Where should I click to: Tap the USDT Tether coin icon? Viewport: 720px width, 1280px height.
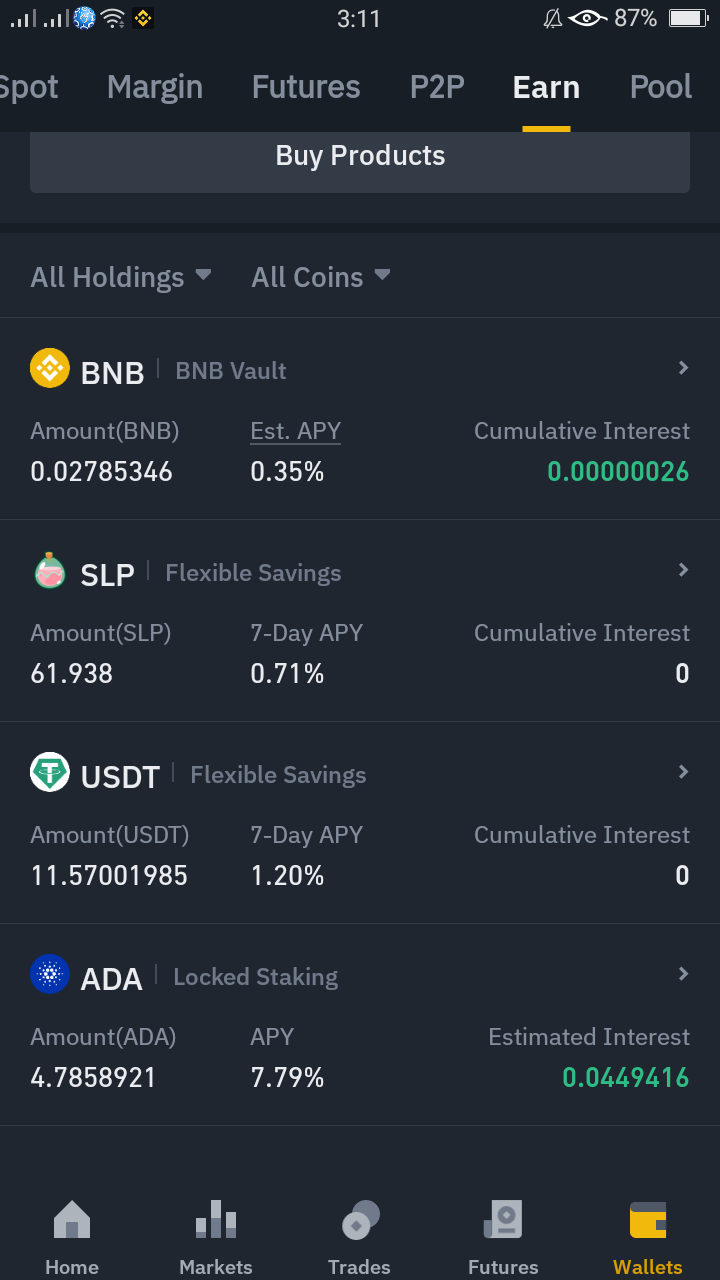tap(50, 772)
